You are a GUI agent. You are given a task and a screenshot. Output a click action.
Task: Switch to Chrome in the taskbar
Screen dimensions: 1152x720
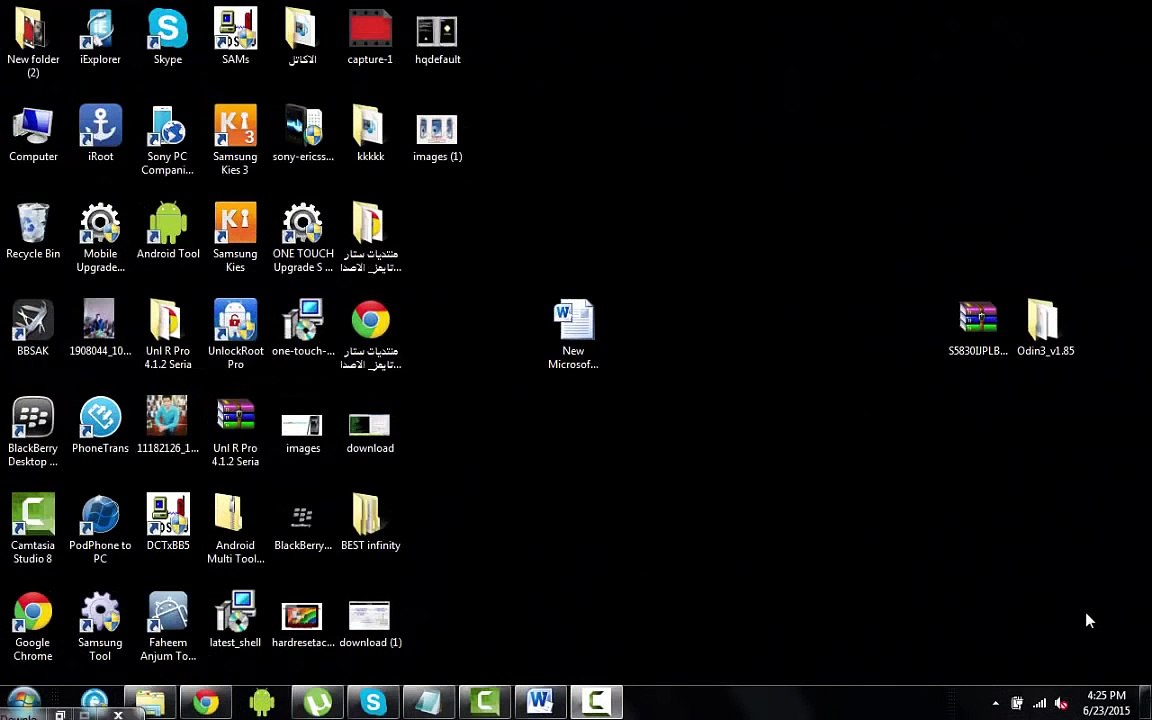click(206, 702)
